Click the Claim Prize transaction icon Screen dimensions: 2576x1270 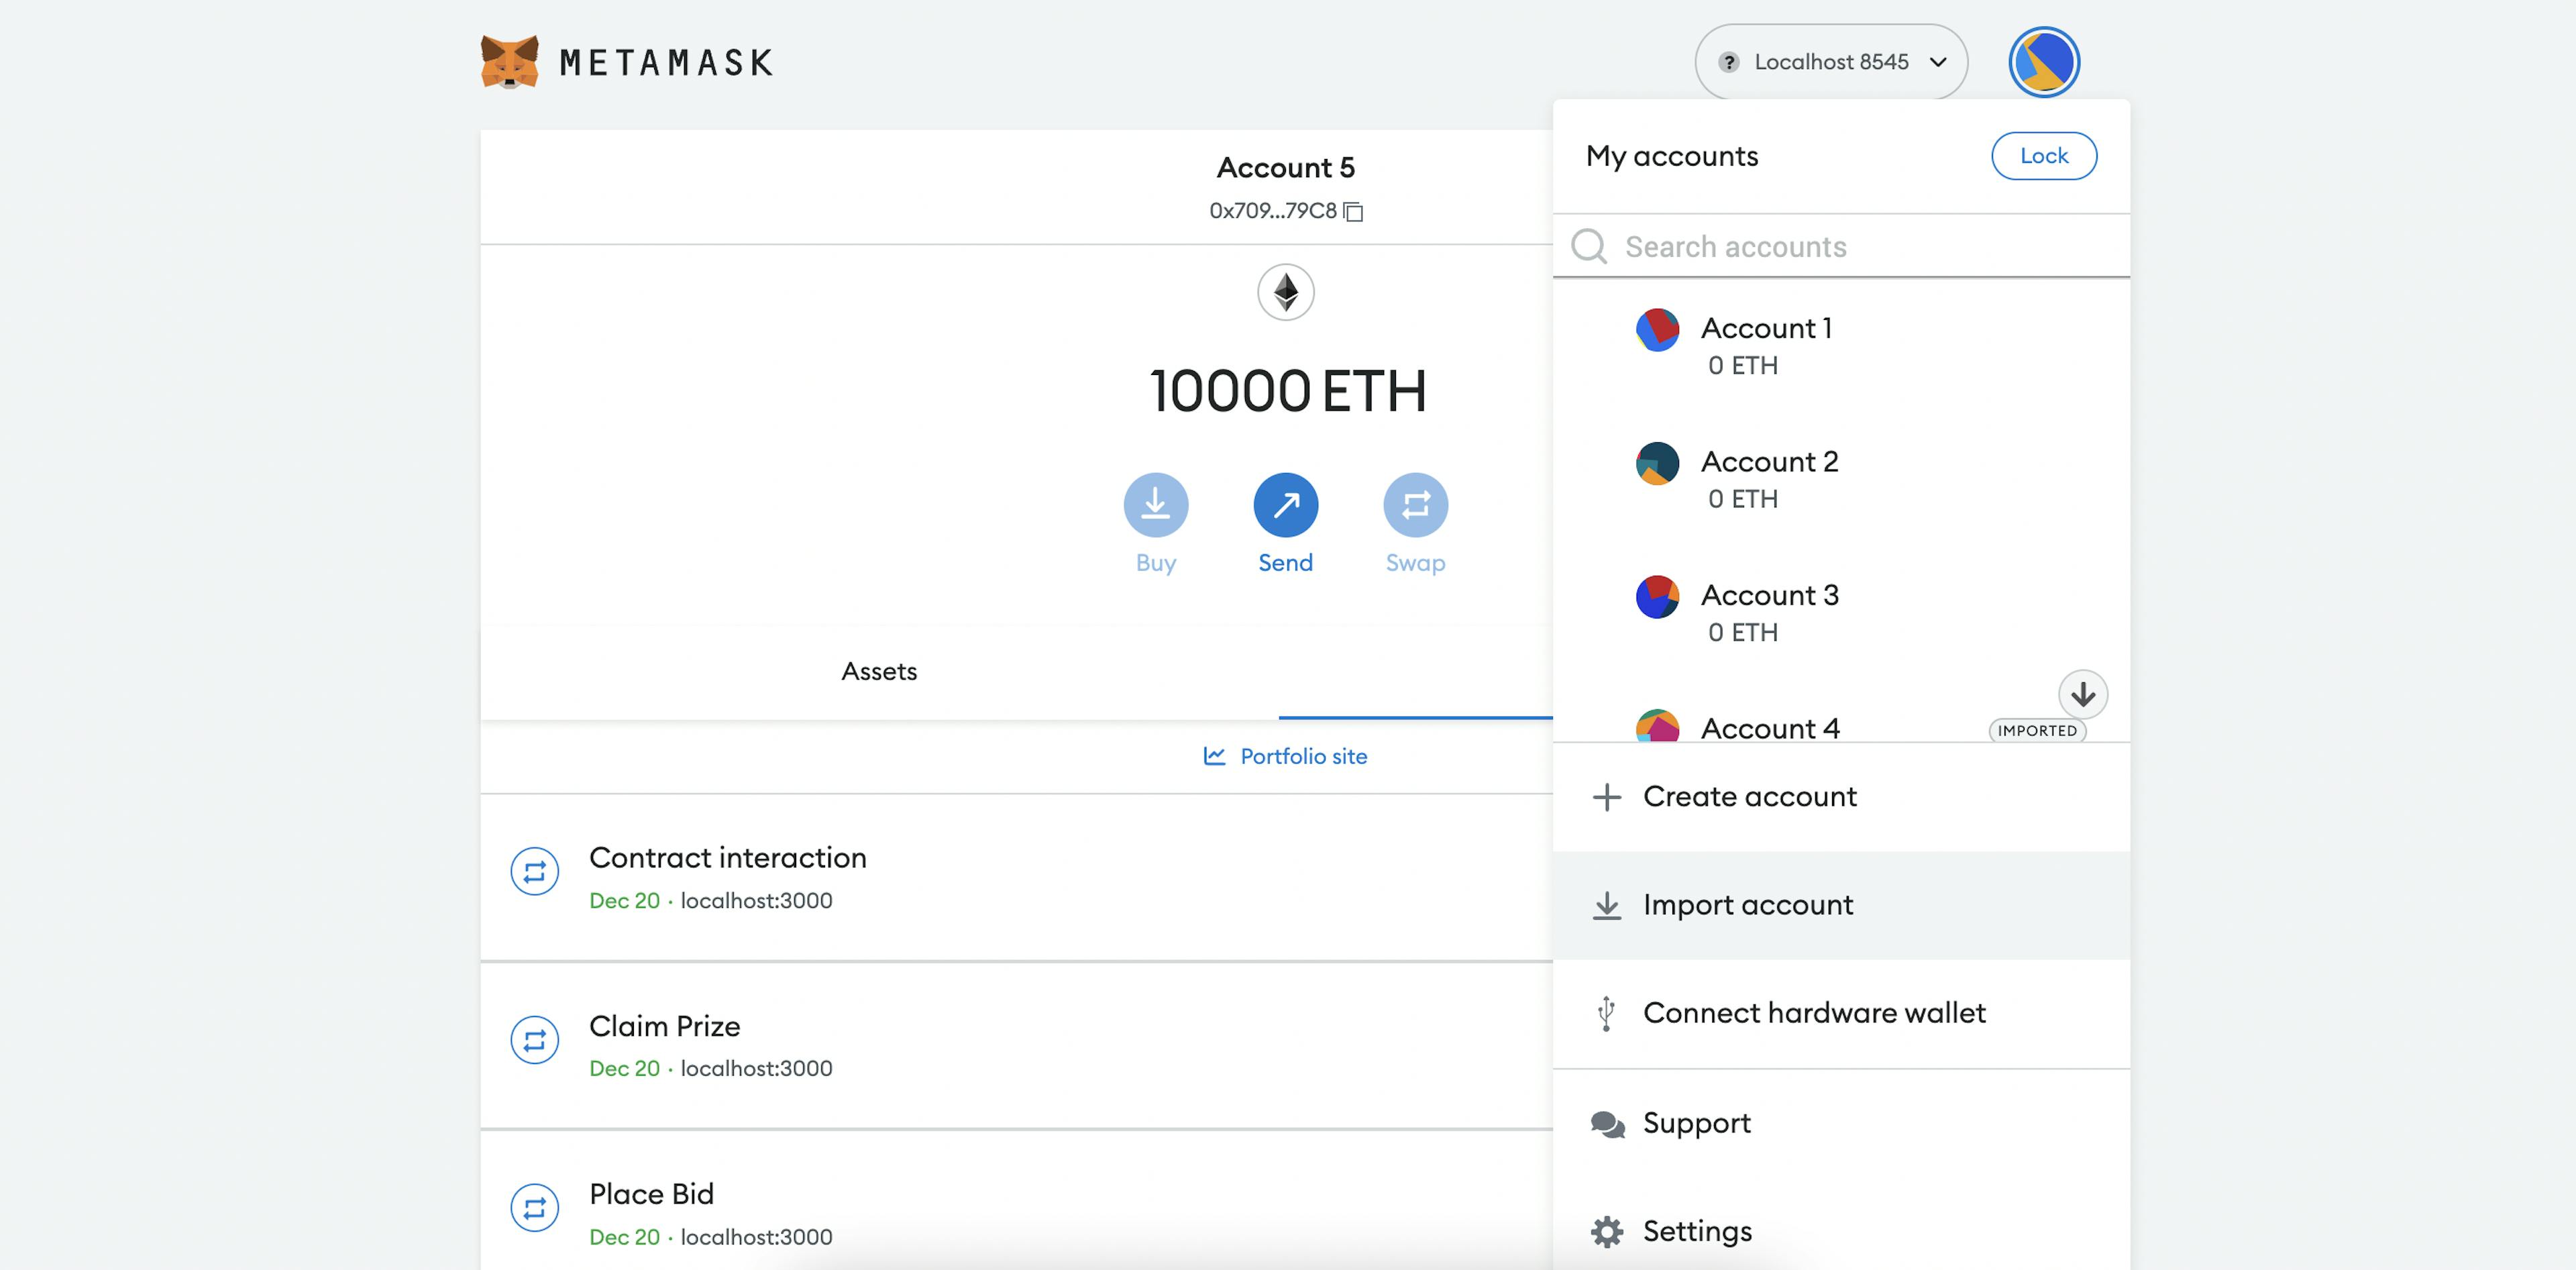coord(534,1040)
